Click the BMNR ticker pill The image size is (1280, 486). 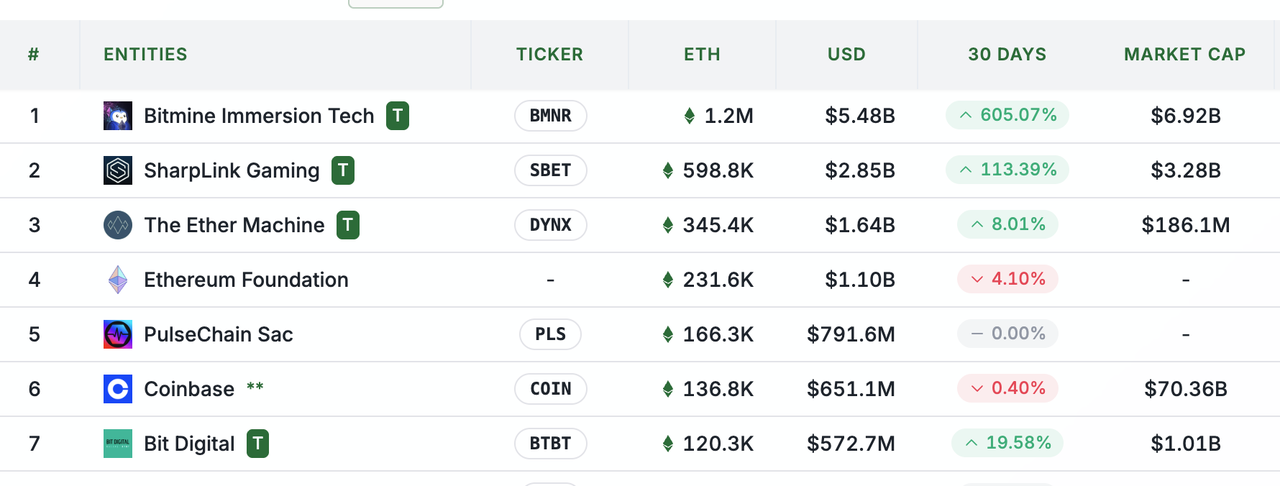click(550, 116)
